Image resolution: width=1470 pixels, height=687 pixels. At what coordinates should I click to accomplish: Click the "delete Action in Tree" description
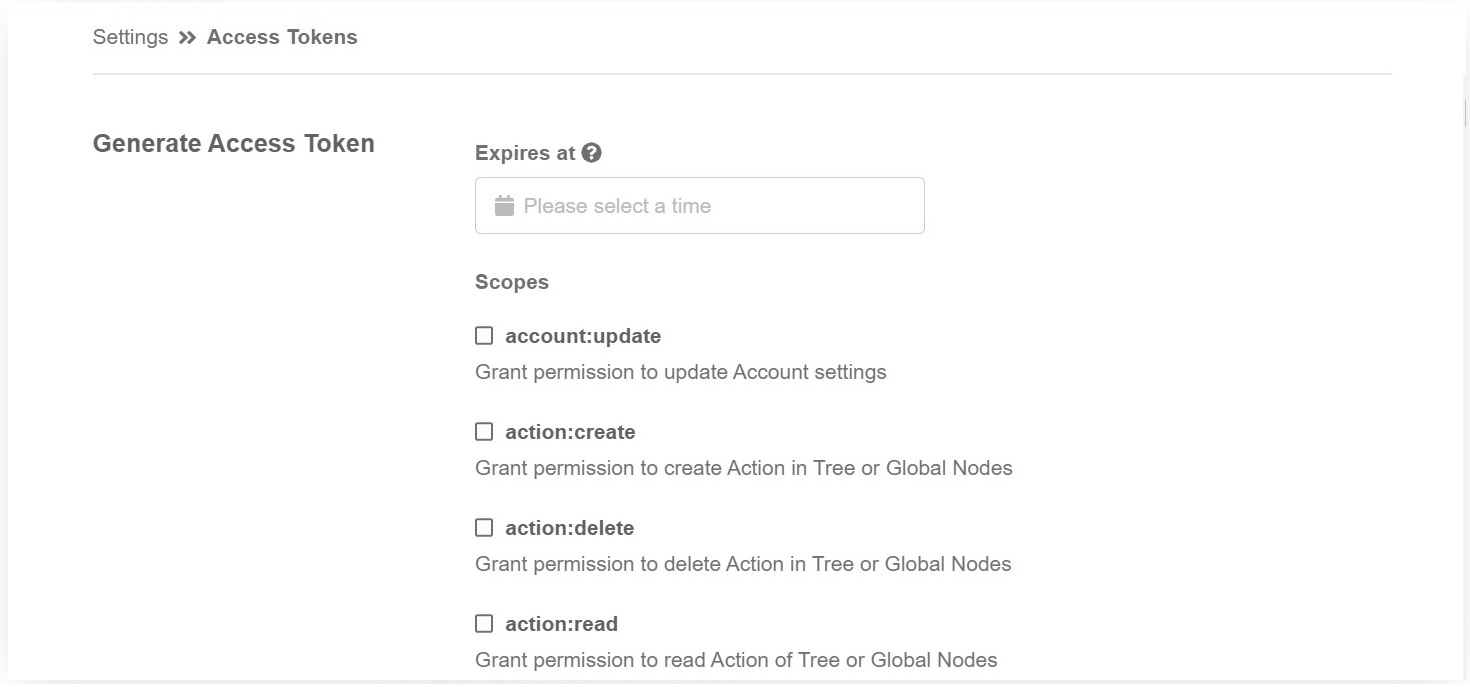743,564
